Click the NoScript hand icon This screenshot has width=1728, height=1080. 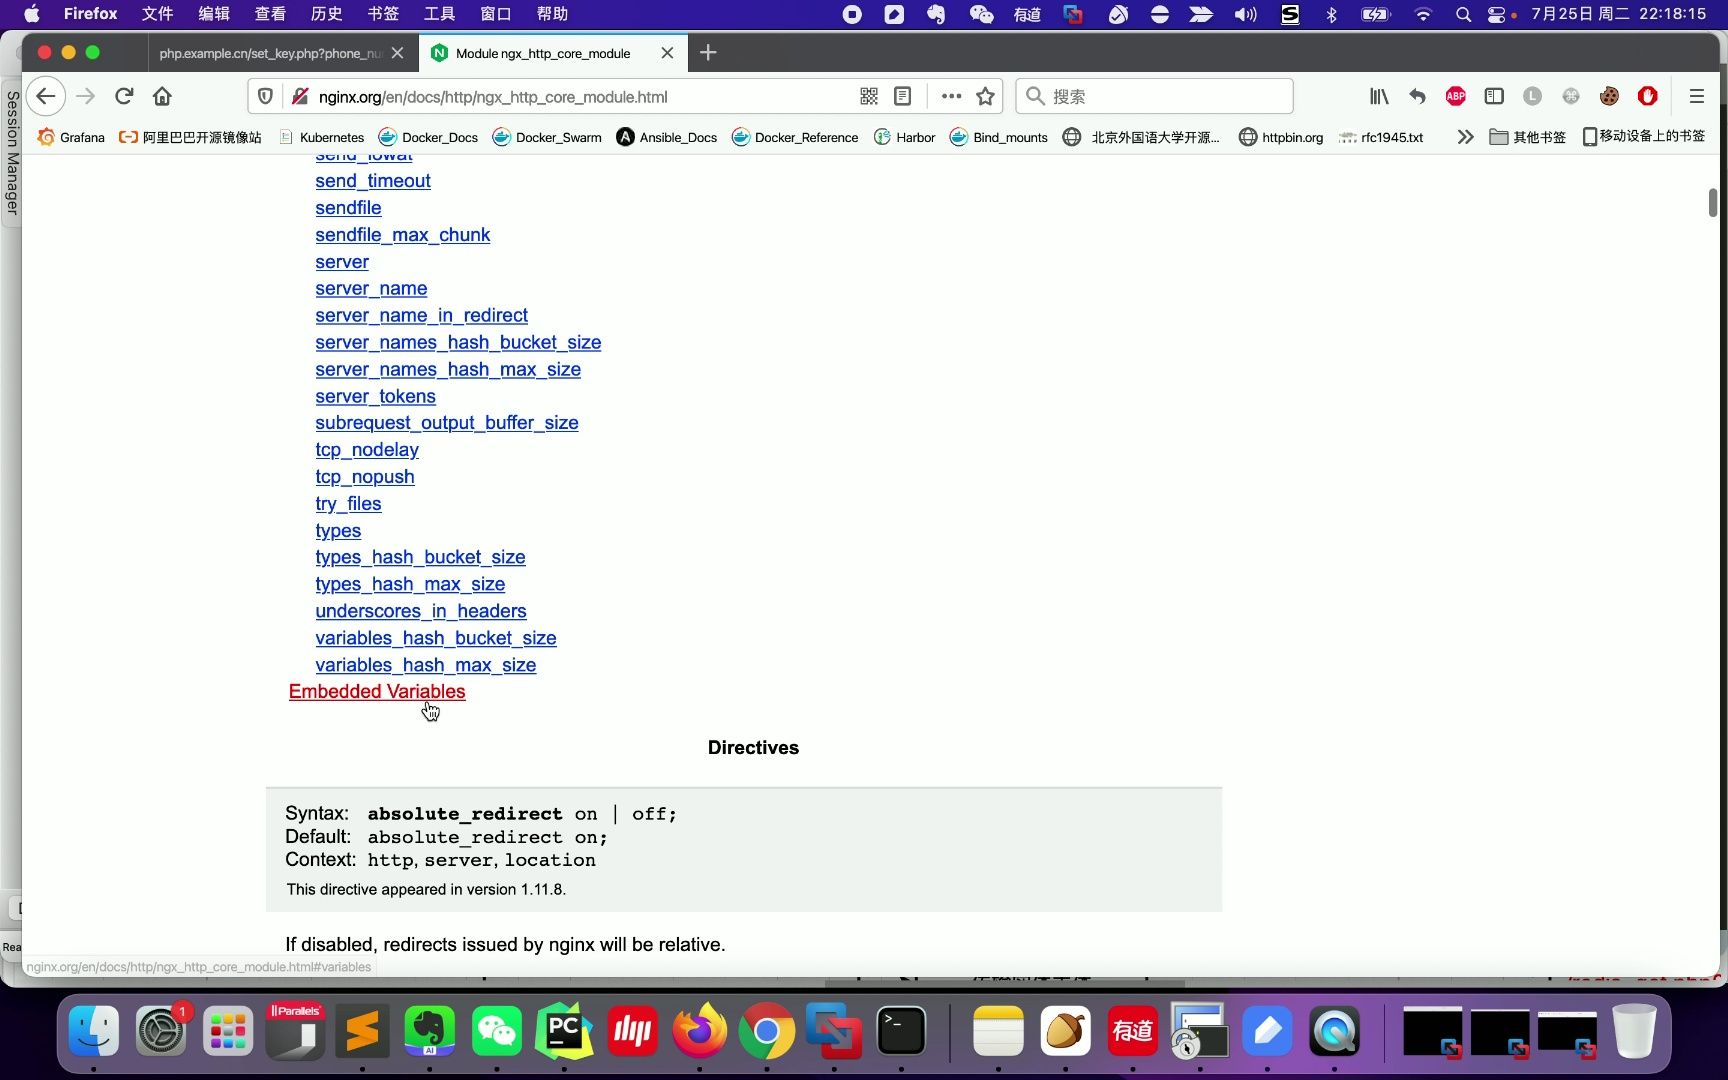coord(1648,96)
